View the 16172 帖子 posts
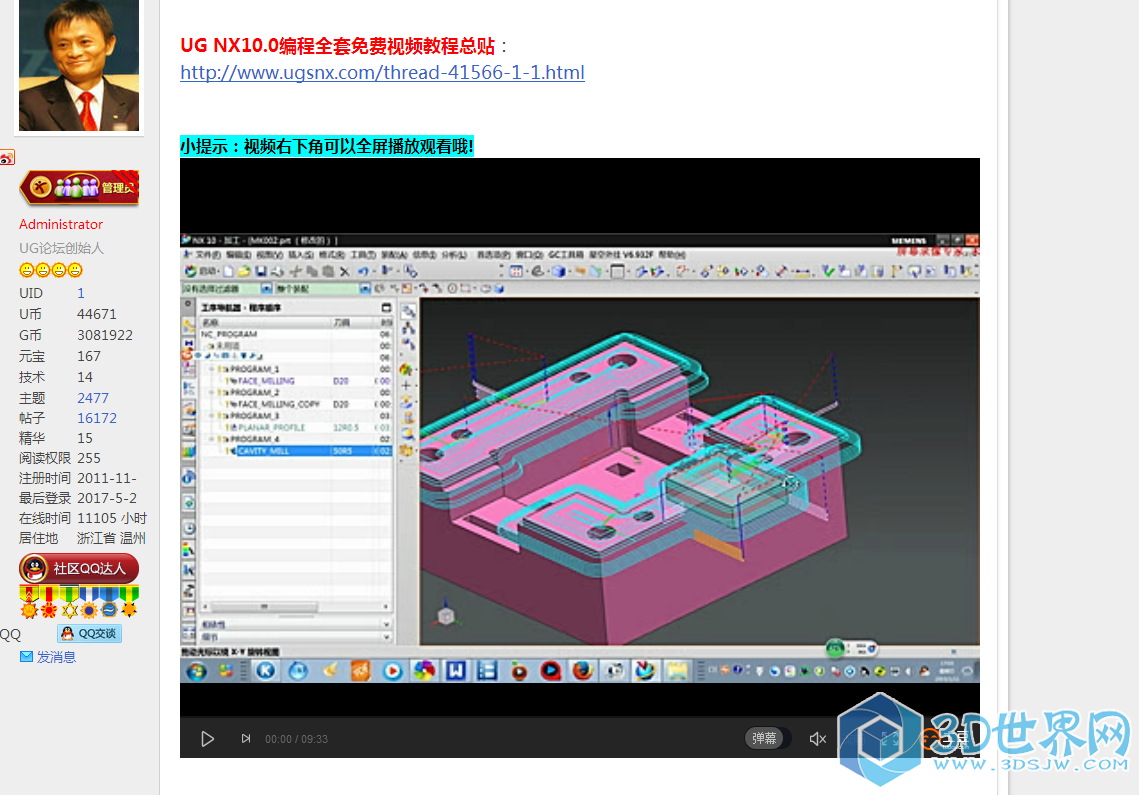The width and height of the screenshot is (1139, 795). (97, 419)
